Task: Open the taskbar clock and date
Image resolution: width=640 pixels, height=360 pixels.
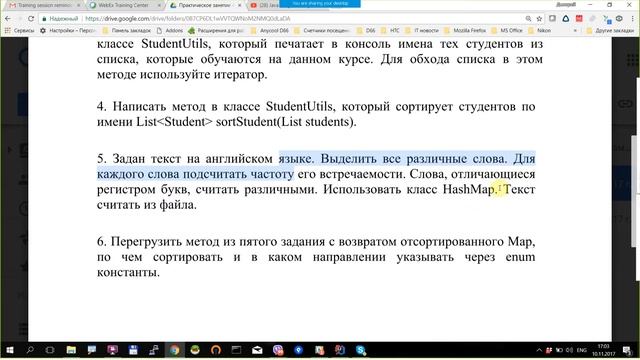Action: (x=604, y=350)
